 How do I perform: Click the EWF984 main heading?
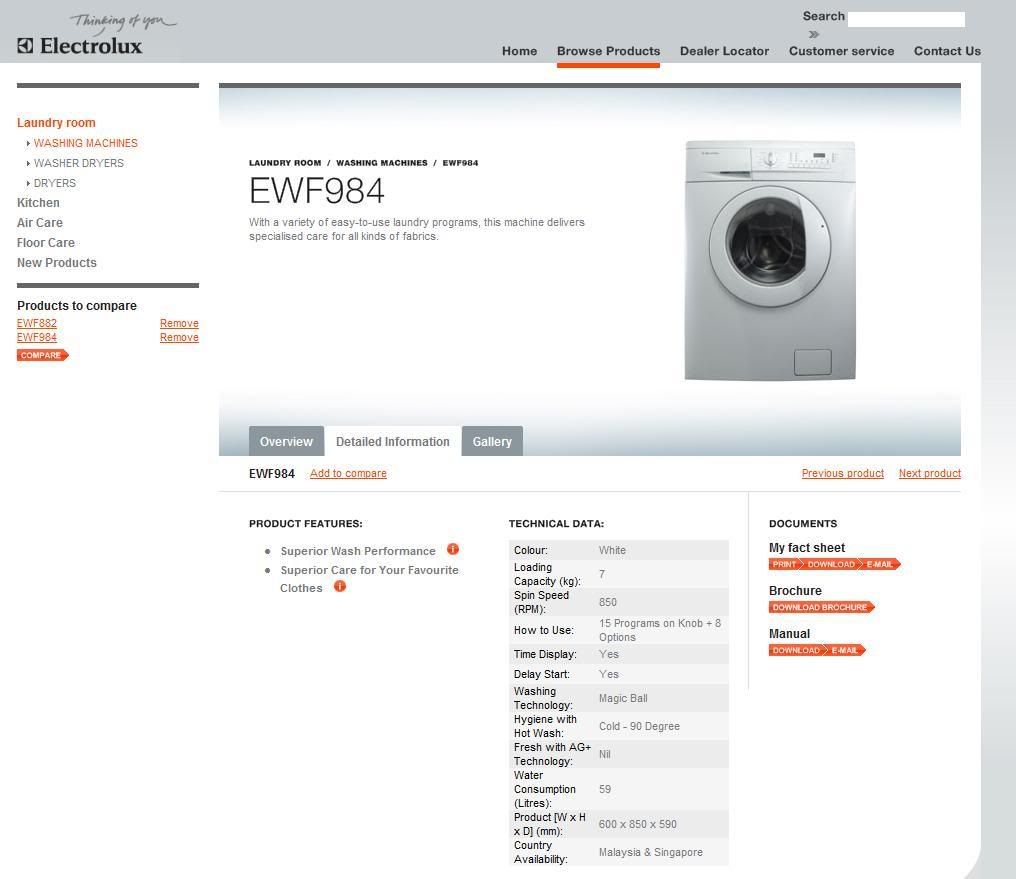pos(317,190)
